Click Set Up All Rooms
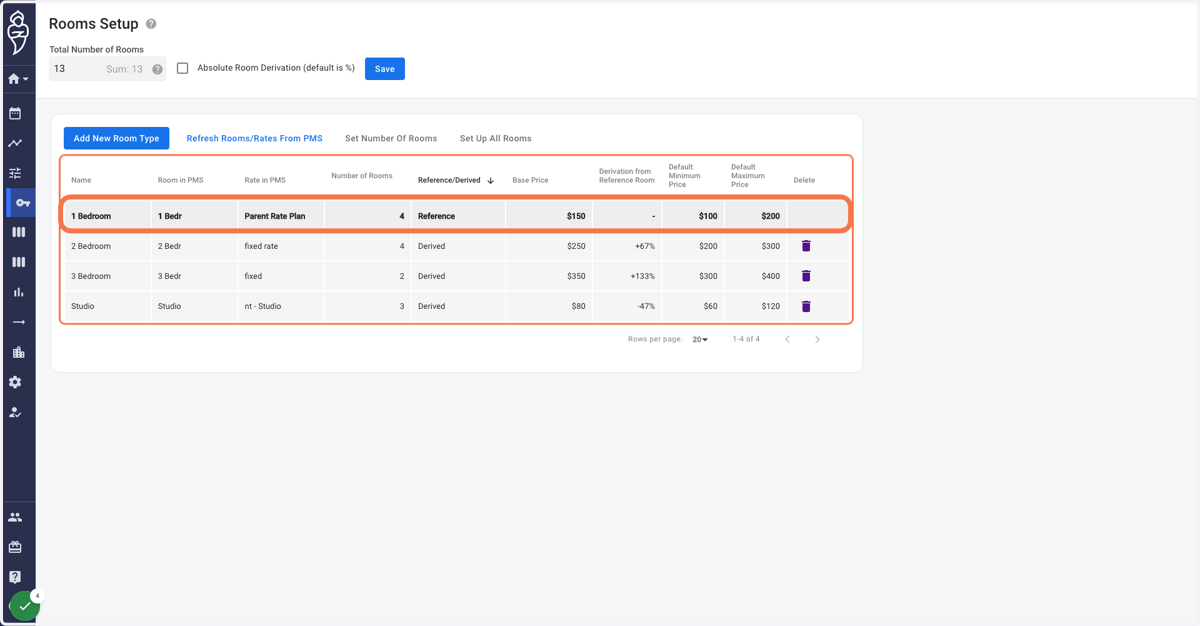 click(496, 138)
